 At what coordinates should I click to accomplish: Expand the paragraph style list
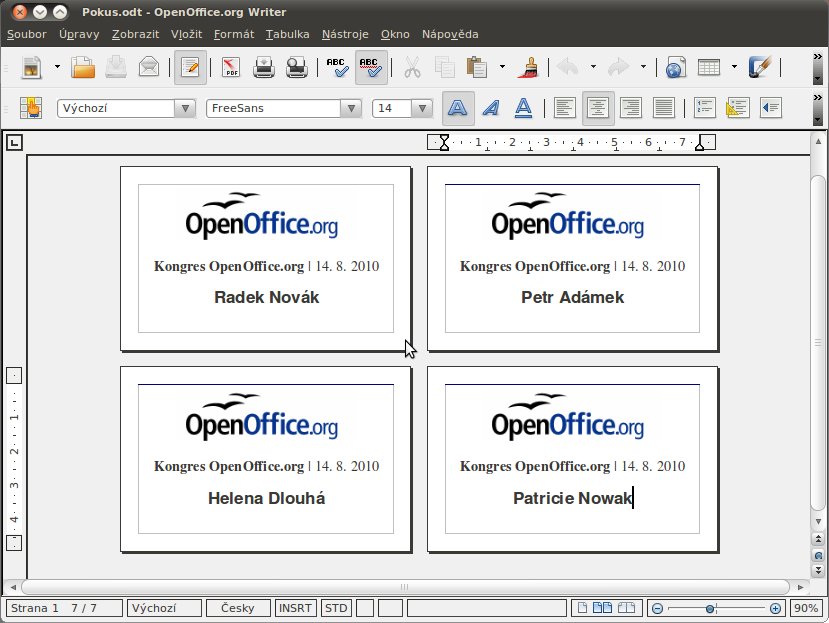click(x=185, y=108)
